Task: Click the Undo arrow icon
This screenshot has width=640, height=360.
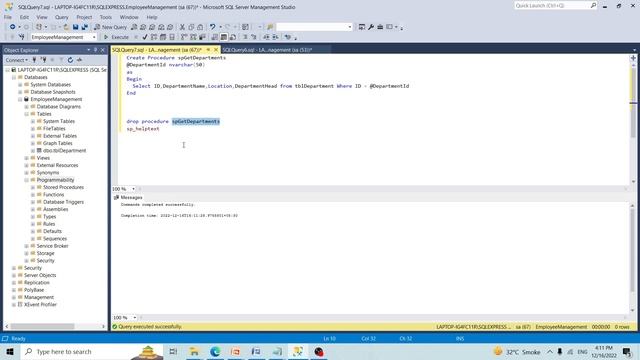Action: pyautogui.click(x=212, y=27)
